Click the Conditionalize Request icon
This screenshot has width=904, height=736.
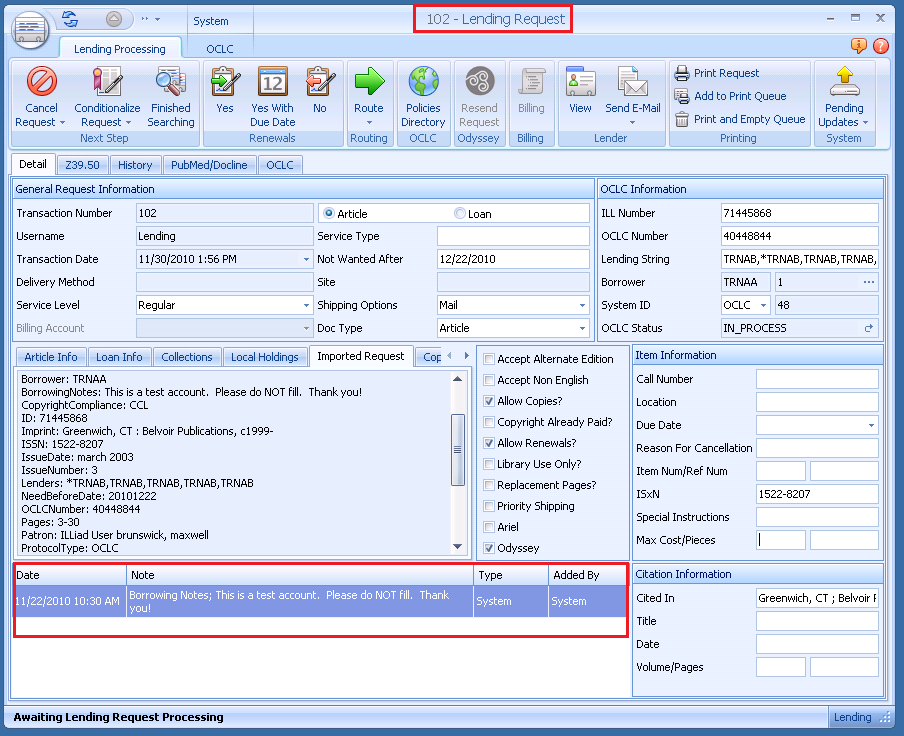pos(107,82)
